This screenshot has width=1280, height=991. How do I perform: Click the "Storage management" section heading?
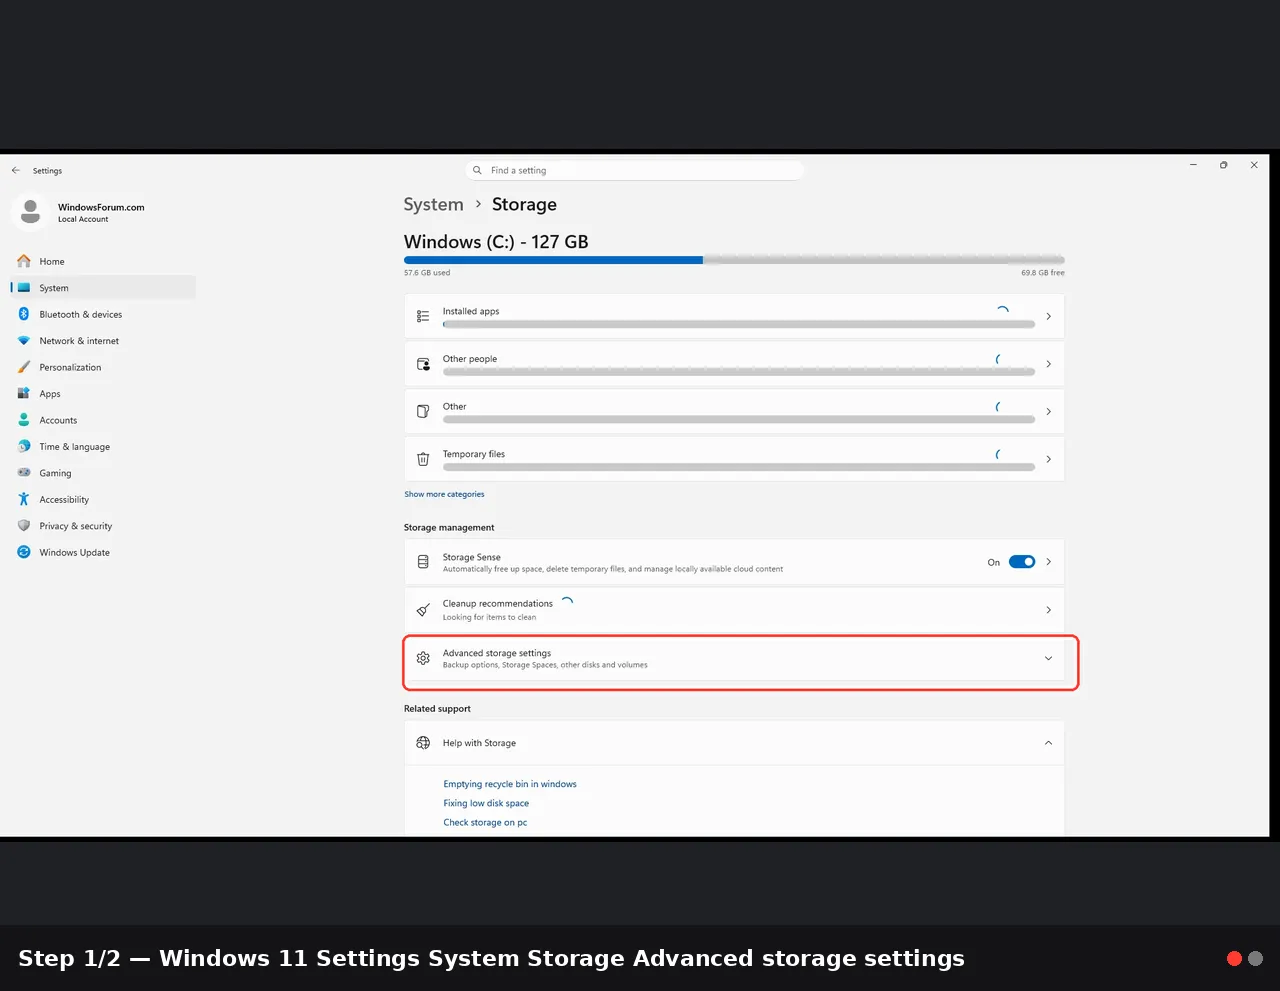[x=449, y=527]
